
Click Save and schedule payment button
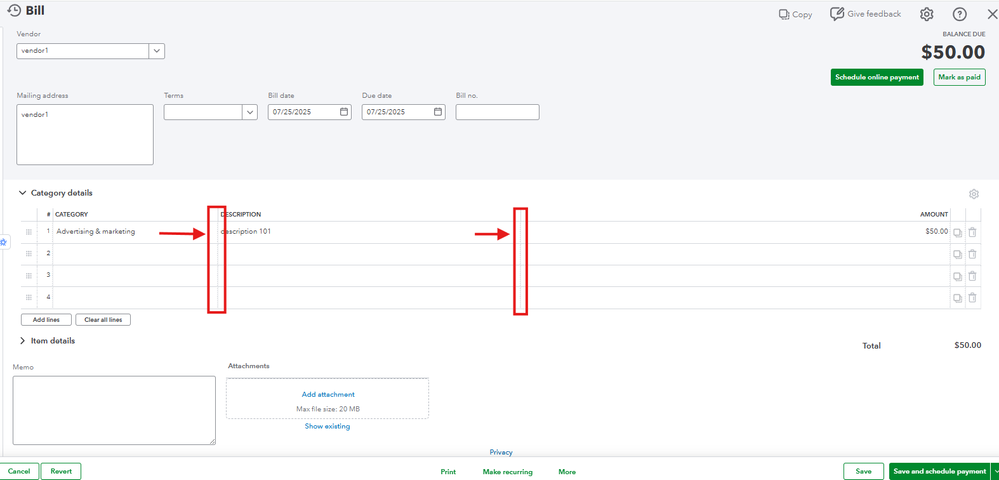940,472
